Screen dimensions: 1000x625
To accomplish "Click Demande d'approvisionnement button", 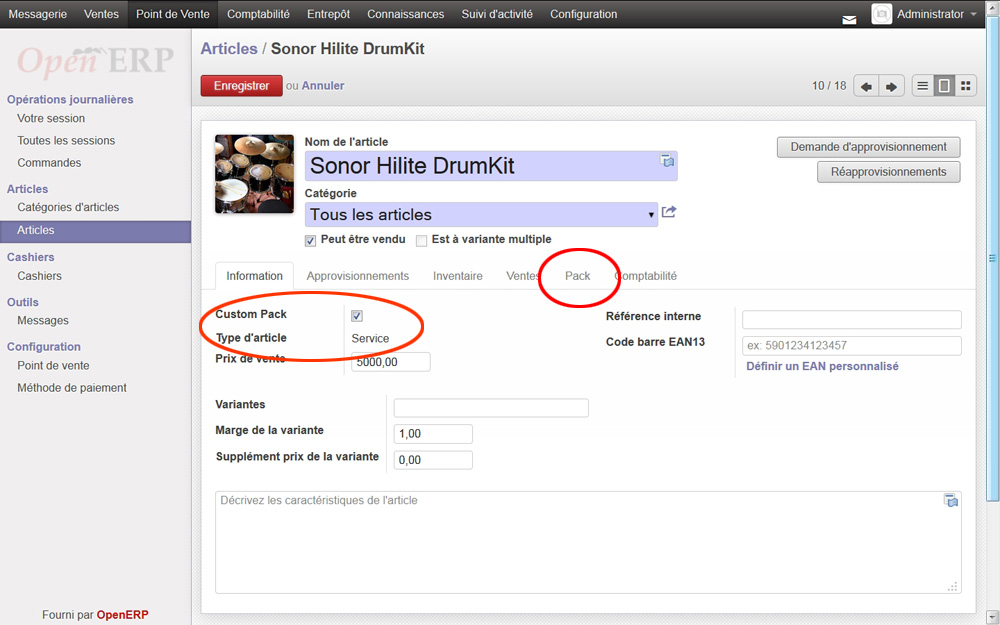I will point(869,147).
